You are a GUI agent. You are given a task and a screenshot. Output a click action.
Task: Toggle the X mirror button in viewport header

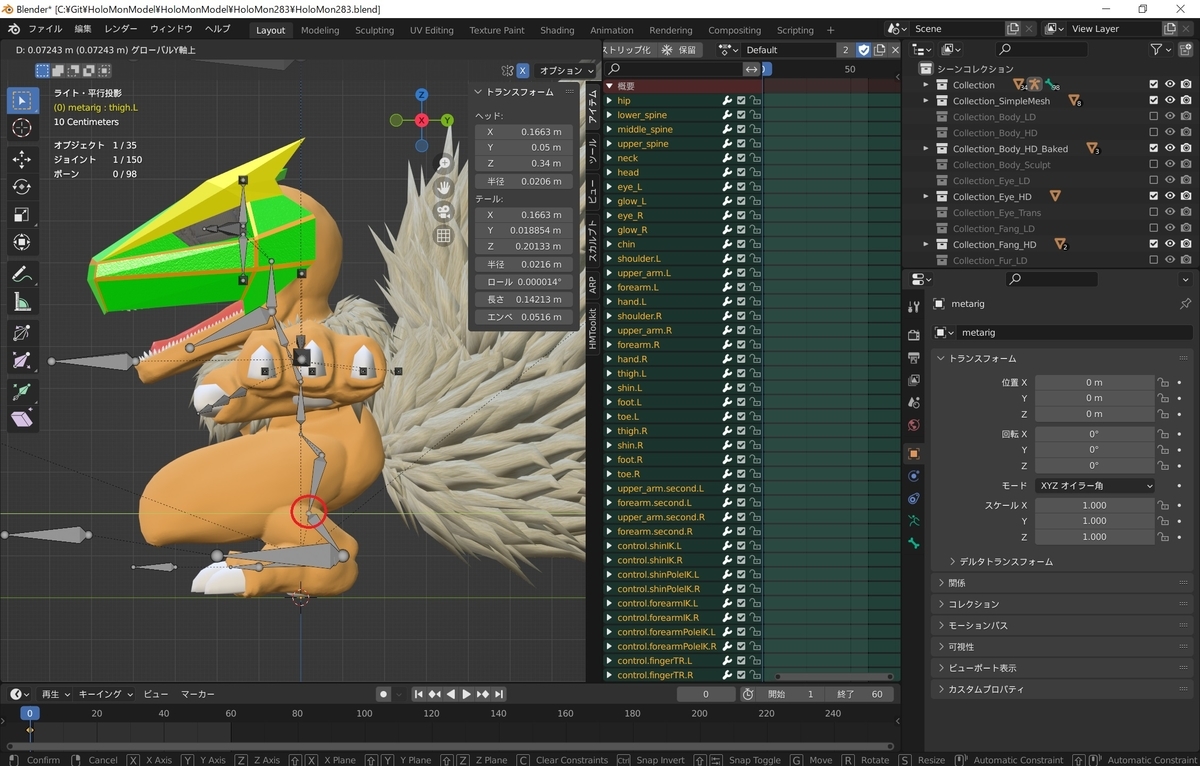(522, 71)
